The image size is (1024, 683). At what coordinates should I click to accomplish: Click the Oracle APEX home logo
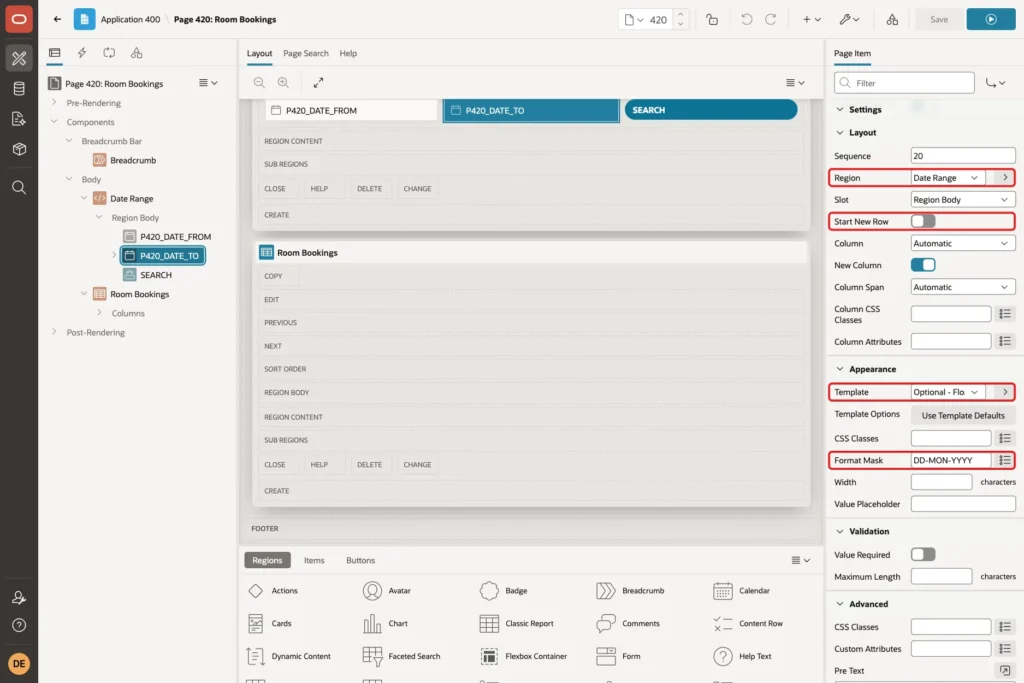click(19, 19)
